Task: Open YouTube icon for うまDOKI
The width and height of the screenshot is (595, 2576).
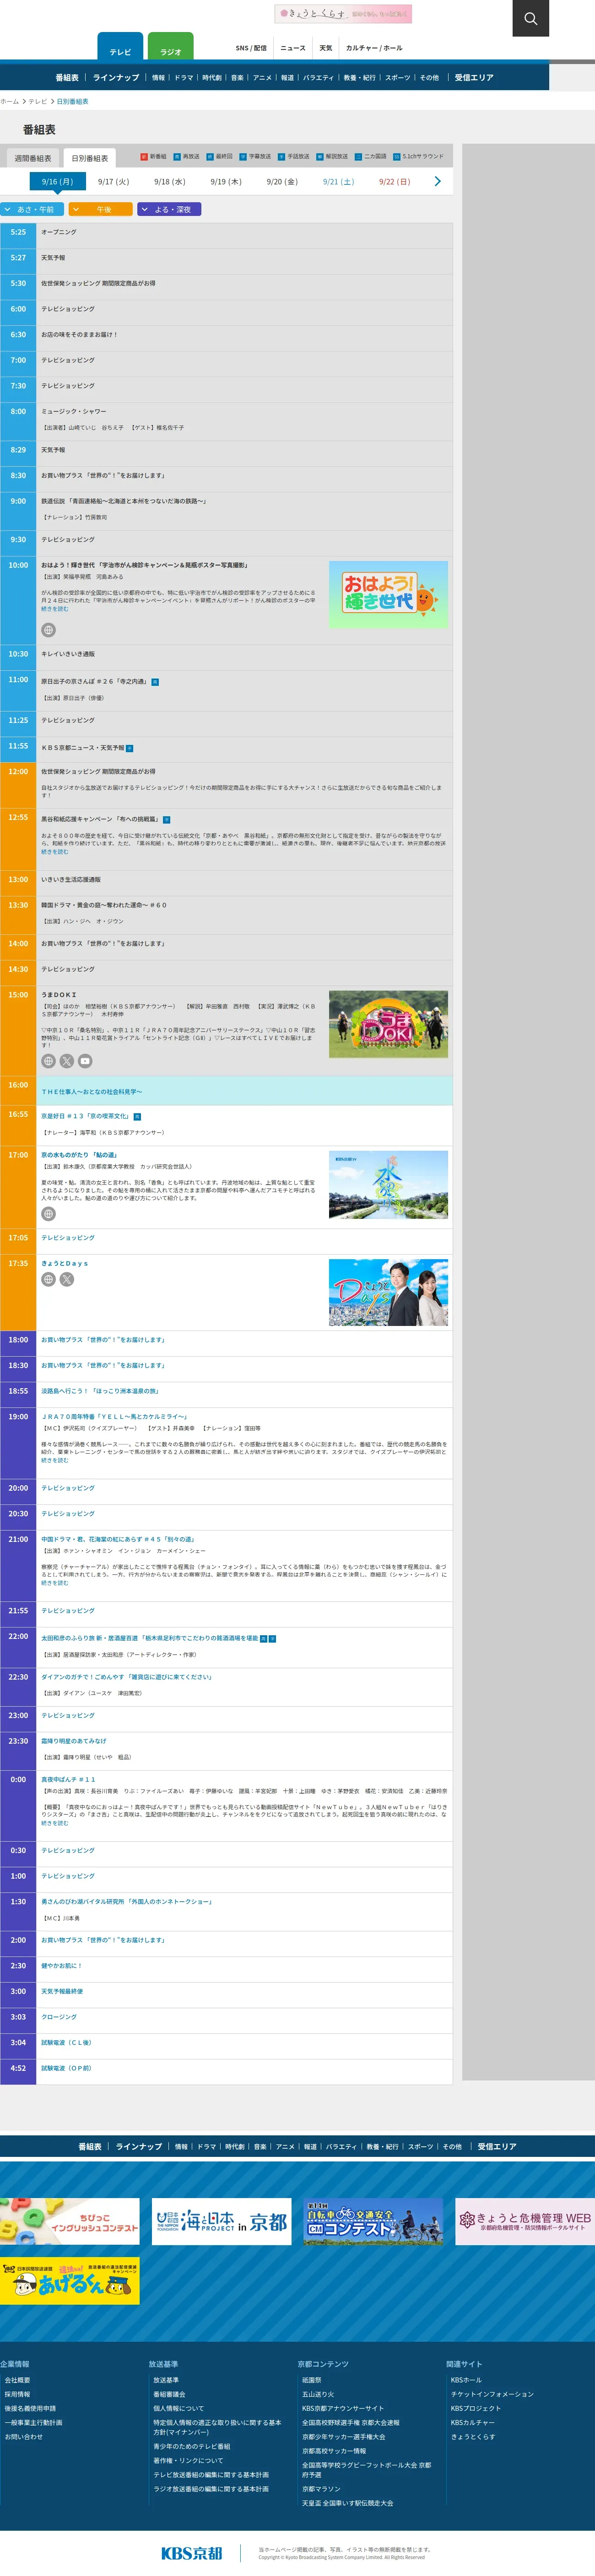Action: coord(85,1061)
